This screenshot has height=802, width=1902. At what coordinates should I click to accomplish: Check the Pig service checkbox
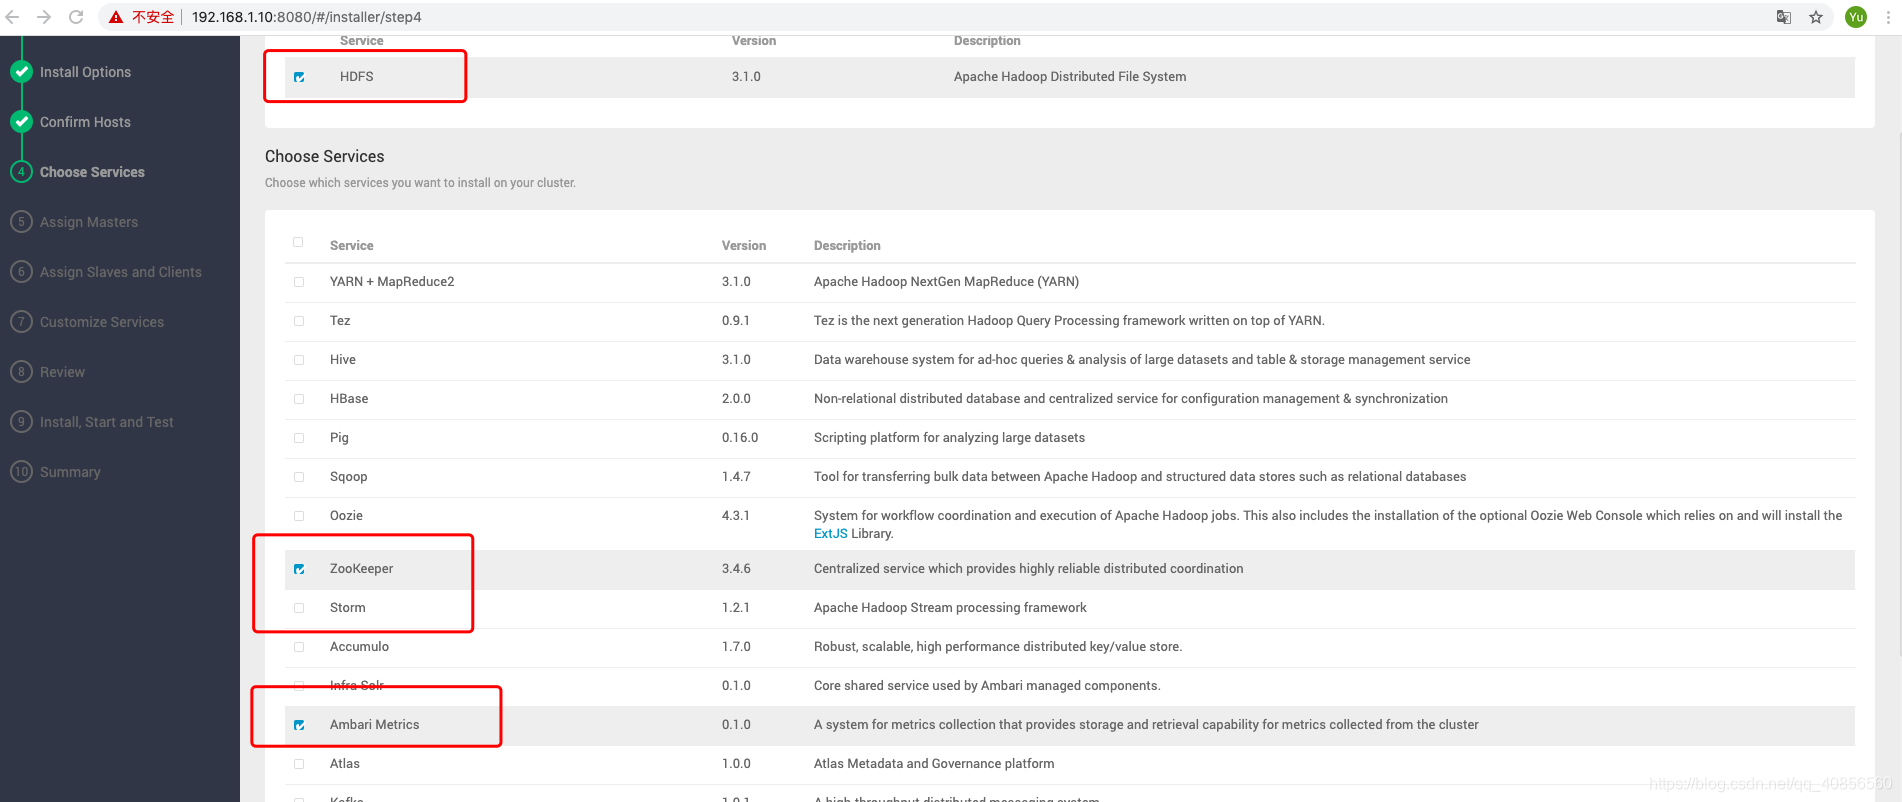point(299,438)
